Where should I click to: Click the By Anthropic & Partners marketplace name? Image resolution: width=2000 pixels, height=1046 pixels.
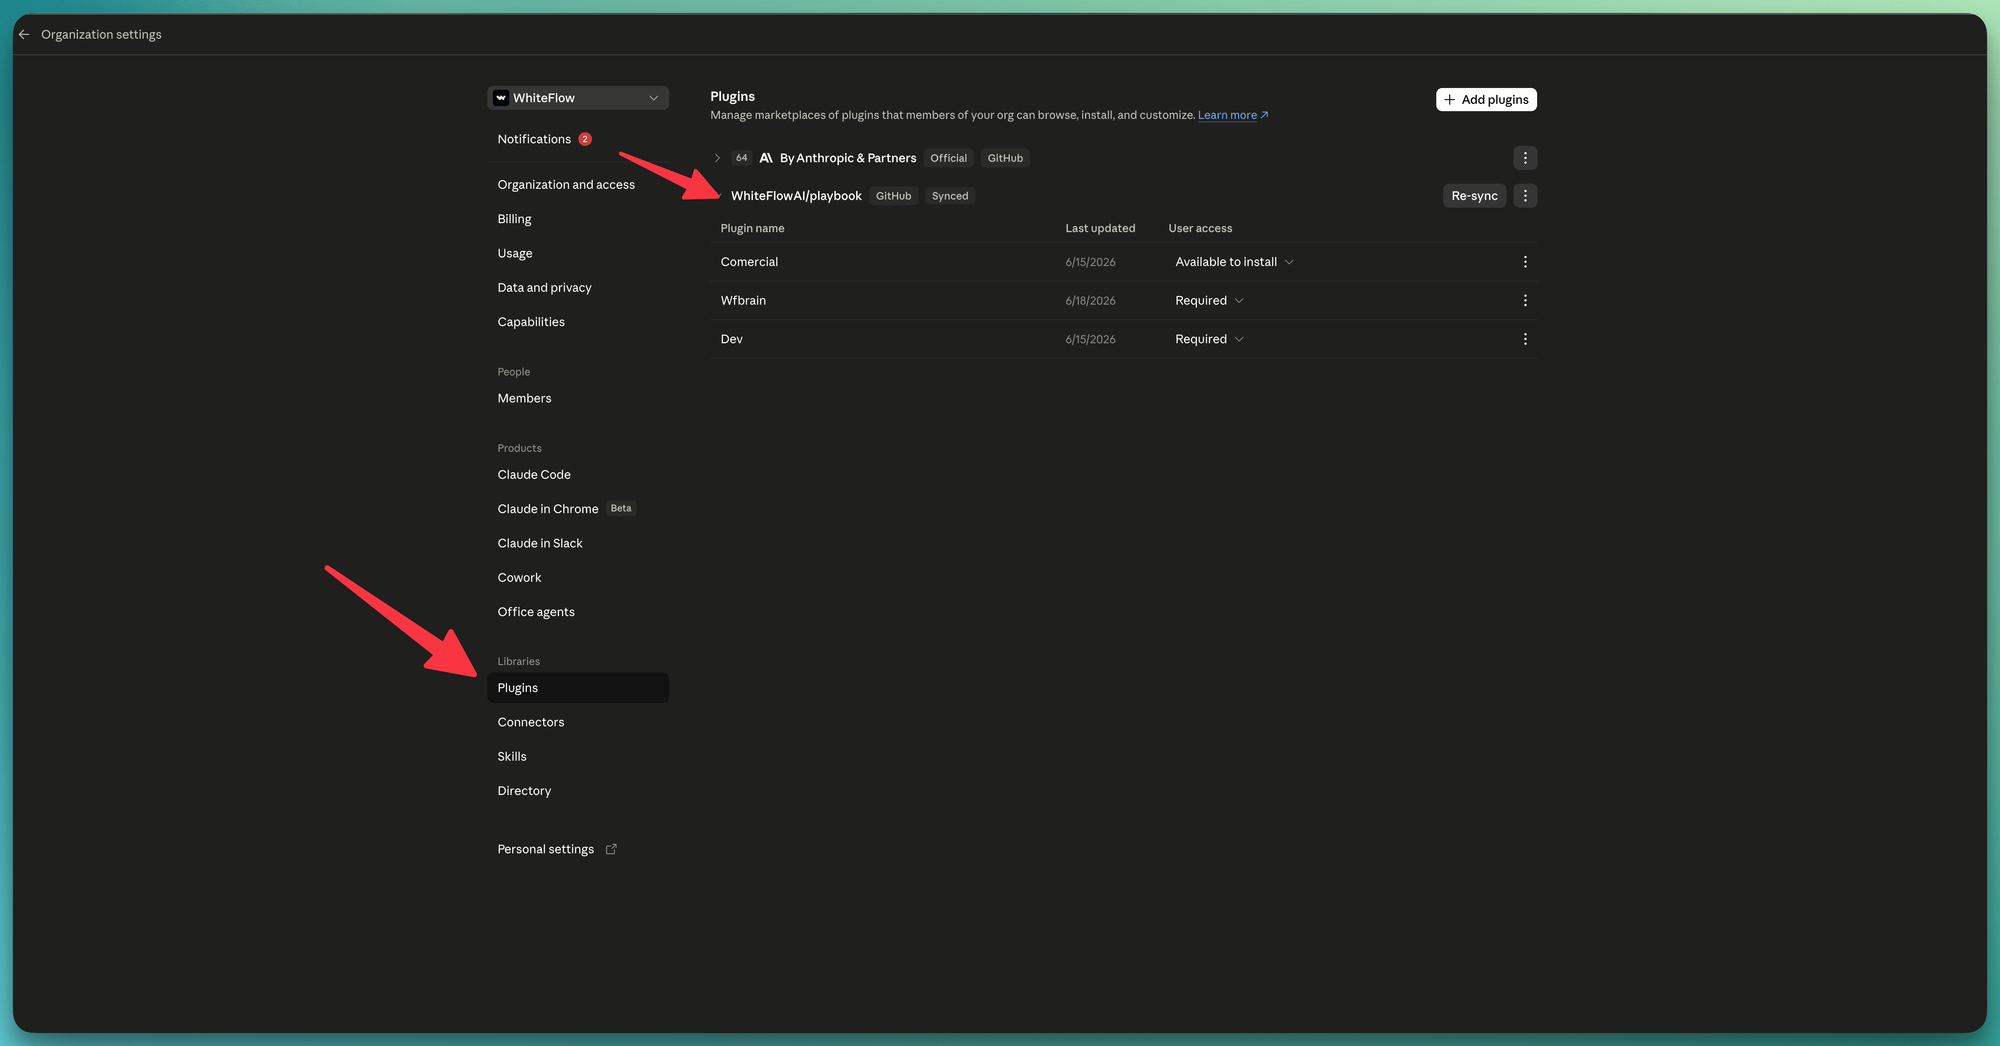click(848, 158)
